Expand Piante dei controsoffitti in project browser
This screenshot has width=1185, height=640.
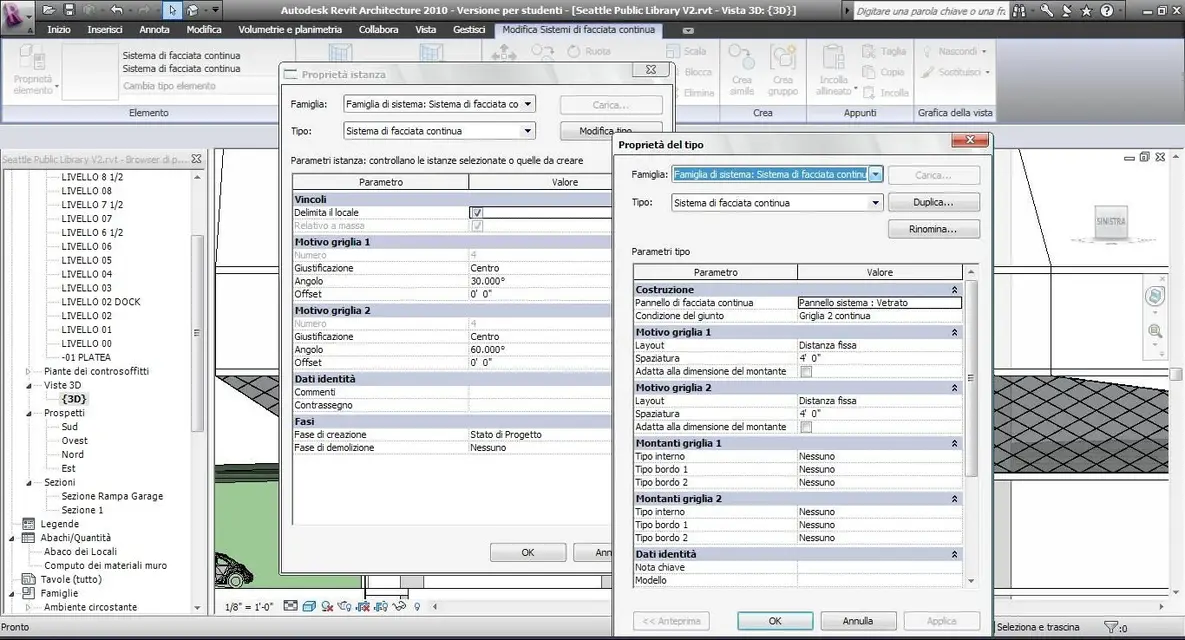point(29,372)
